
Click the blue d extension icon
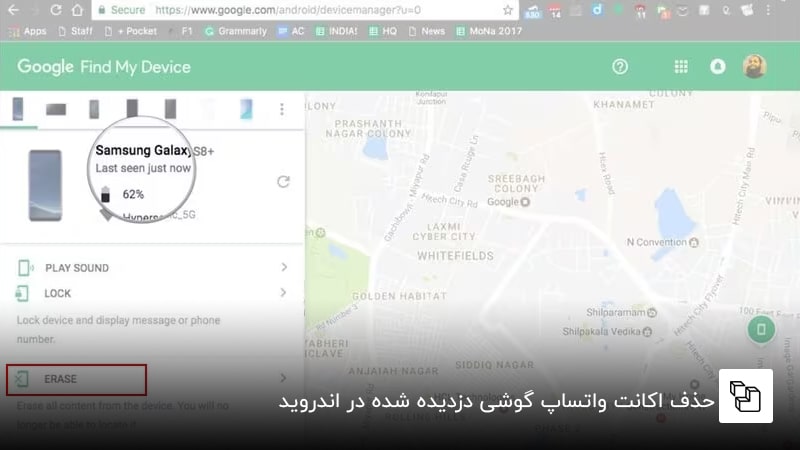597,10
